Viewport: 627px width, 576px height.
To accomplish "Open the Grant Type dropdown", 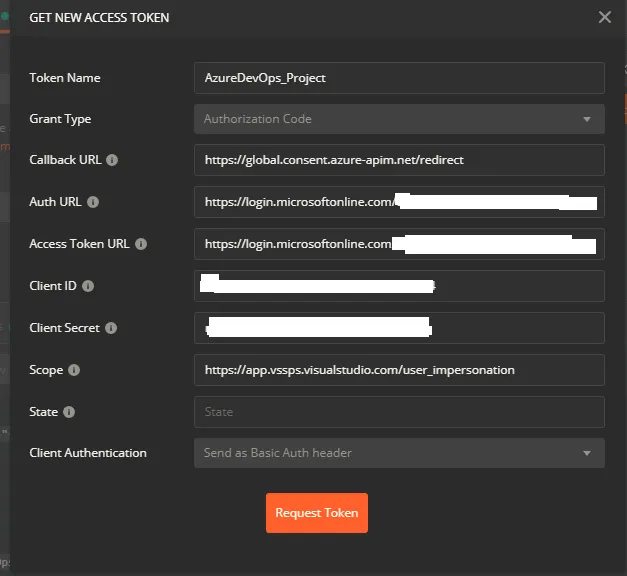I will [x=398, y=119].
